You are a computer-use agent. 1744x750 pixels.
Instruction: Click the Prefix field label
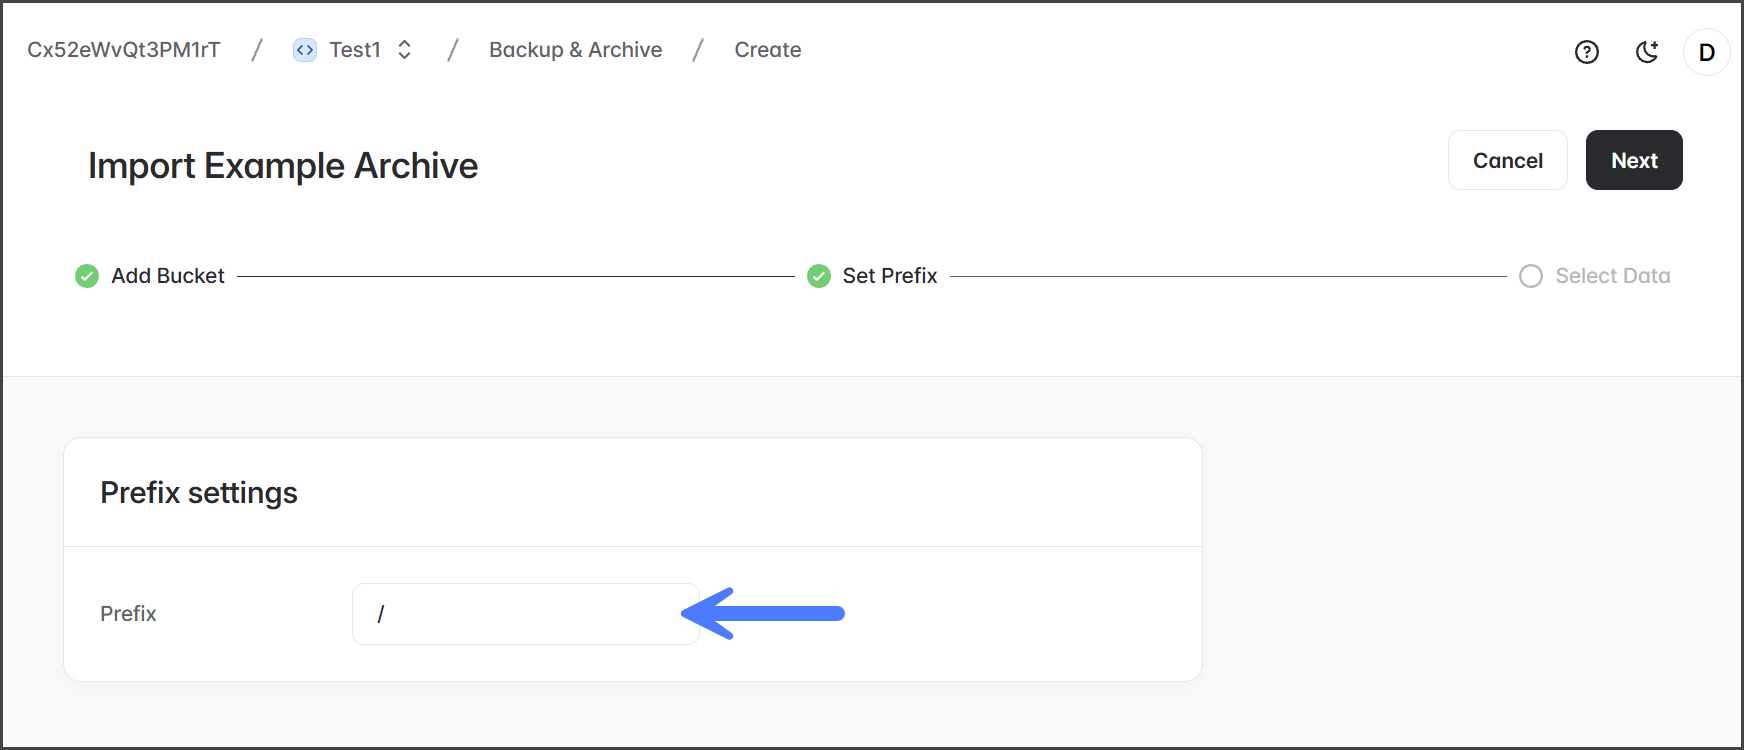point(128,614)
